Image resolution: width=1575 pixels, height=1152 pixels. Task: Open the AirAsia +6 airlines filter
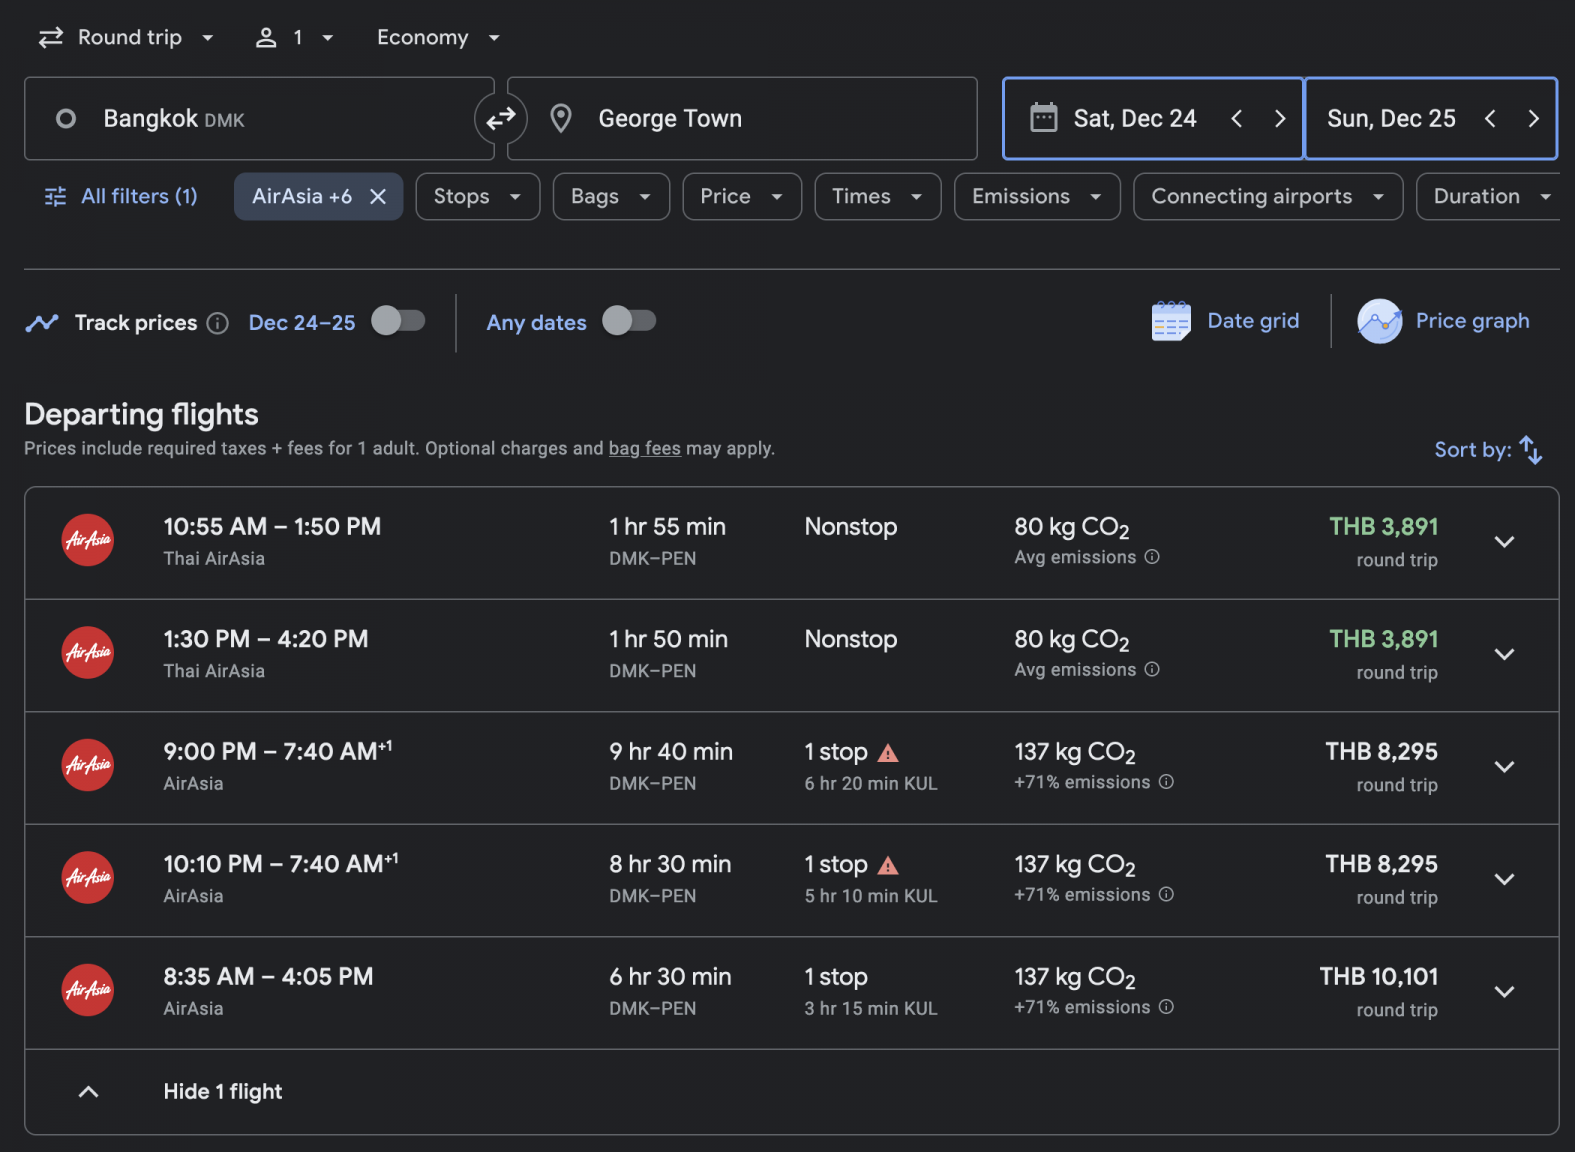coord(301,197)
